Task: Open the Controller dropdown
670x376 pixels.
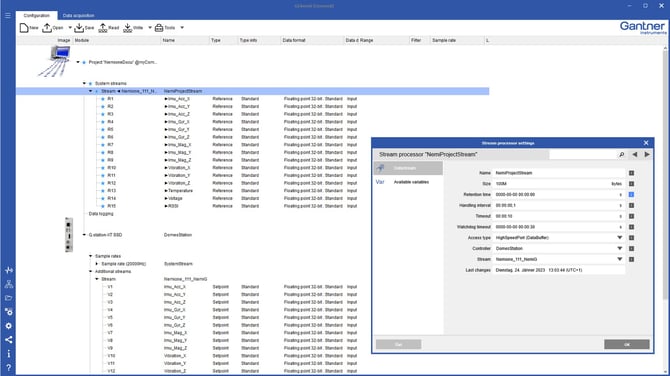Action: coord(620,248)
